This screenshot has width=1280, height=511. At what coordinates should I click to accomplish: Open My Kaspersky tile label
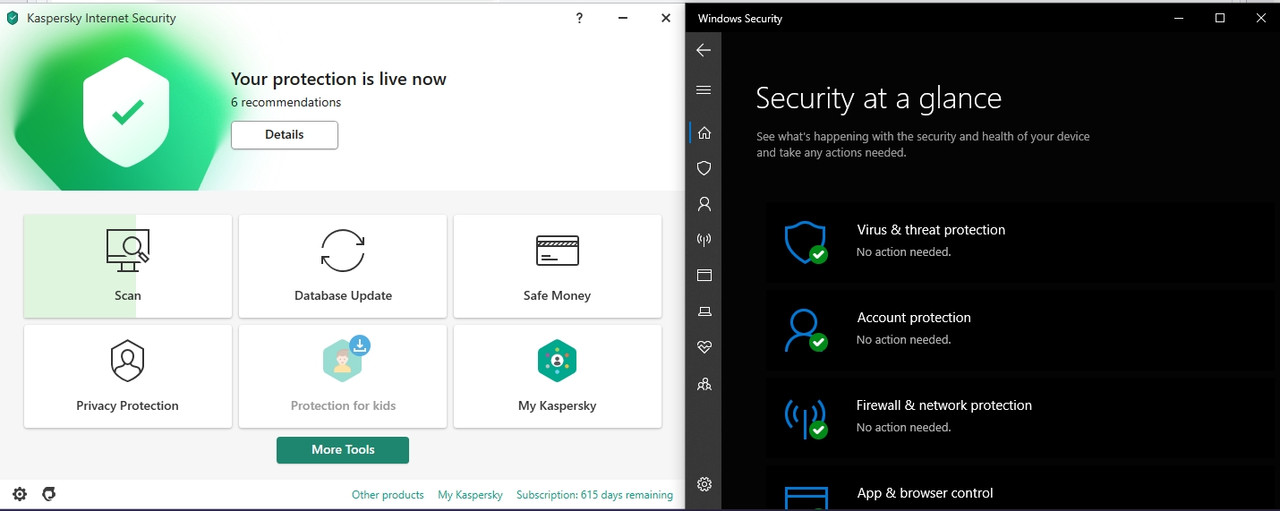click(557, 406)
